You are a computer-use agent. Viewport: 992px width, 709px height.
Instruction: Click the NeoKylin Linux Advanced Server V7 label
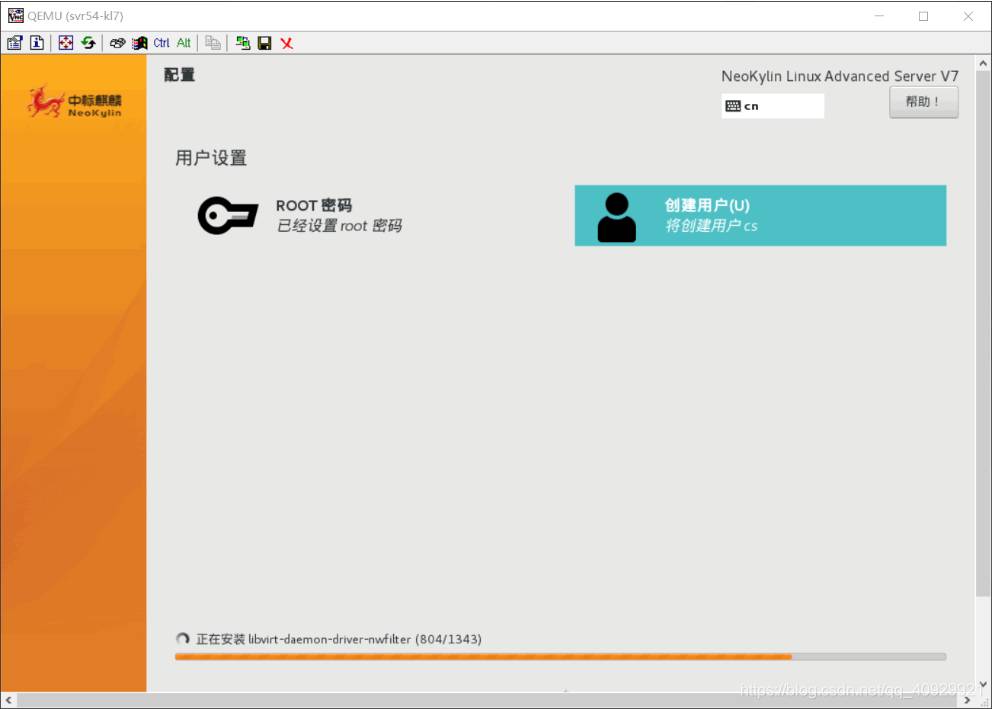840,76
